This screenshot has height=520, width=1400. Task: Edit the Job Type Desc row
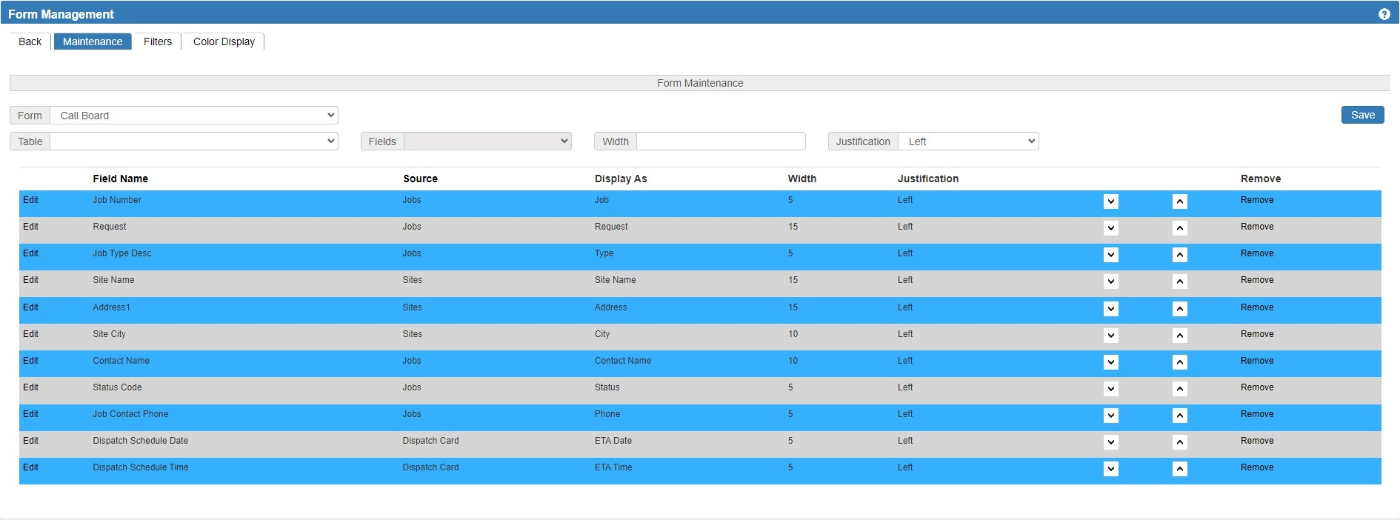(x=31, y=254)
